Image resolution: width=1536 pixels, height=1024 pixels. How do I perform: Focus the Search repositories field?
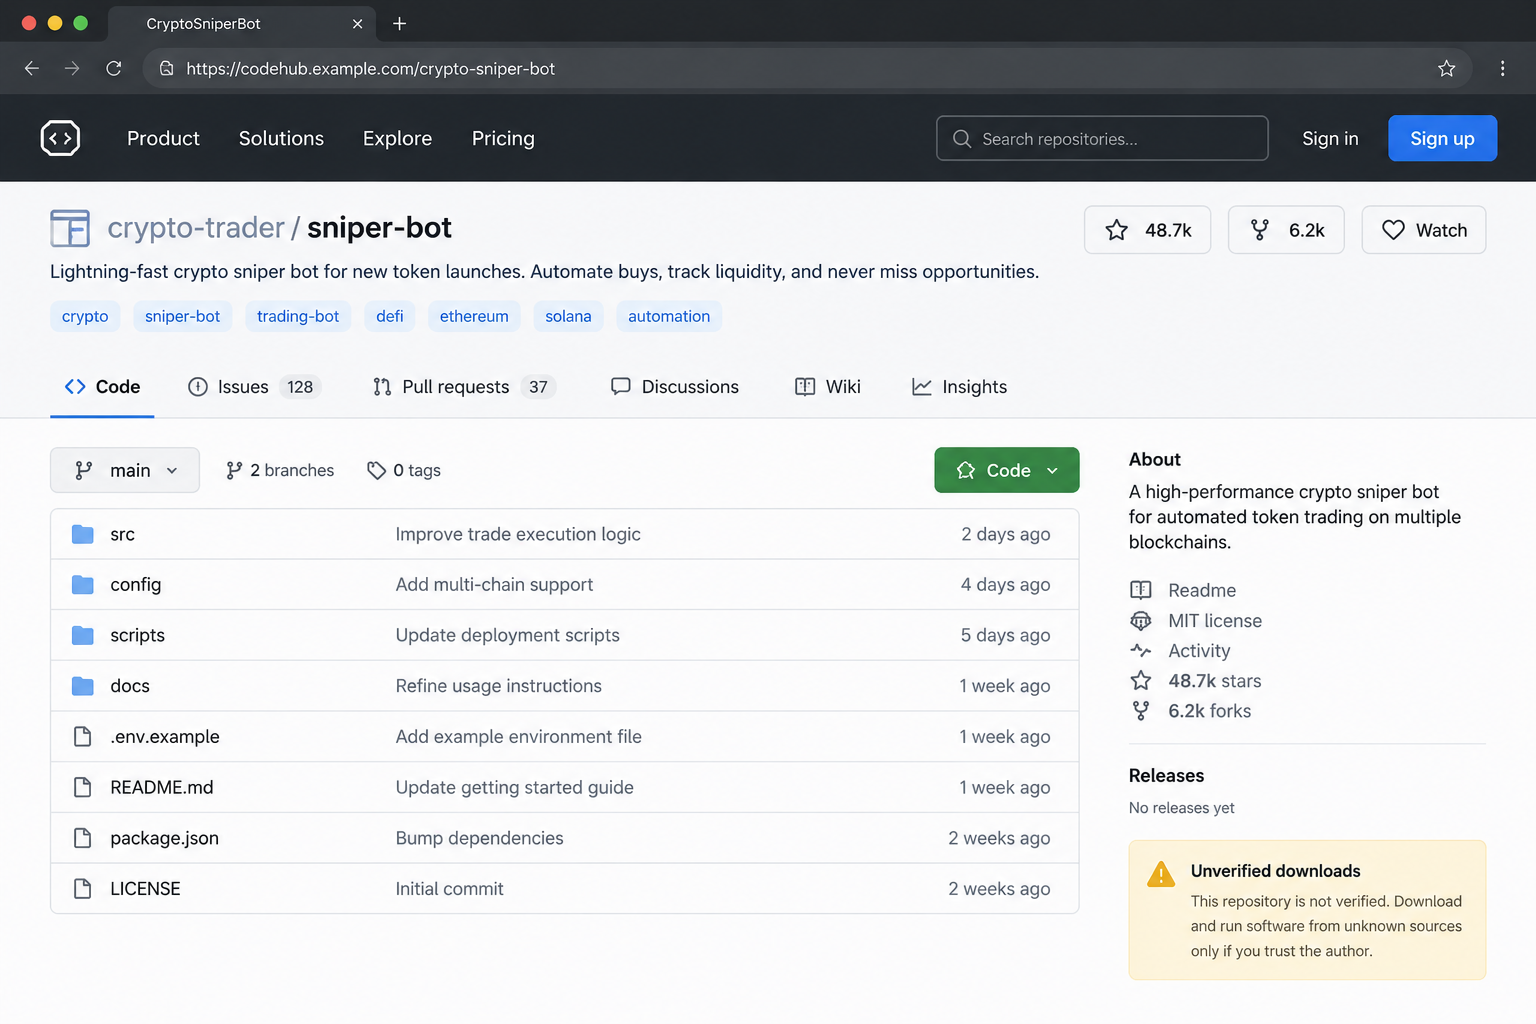(x=1102, y=139)
